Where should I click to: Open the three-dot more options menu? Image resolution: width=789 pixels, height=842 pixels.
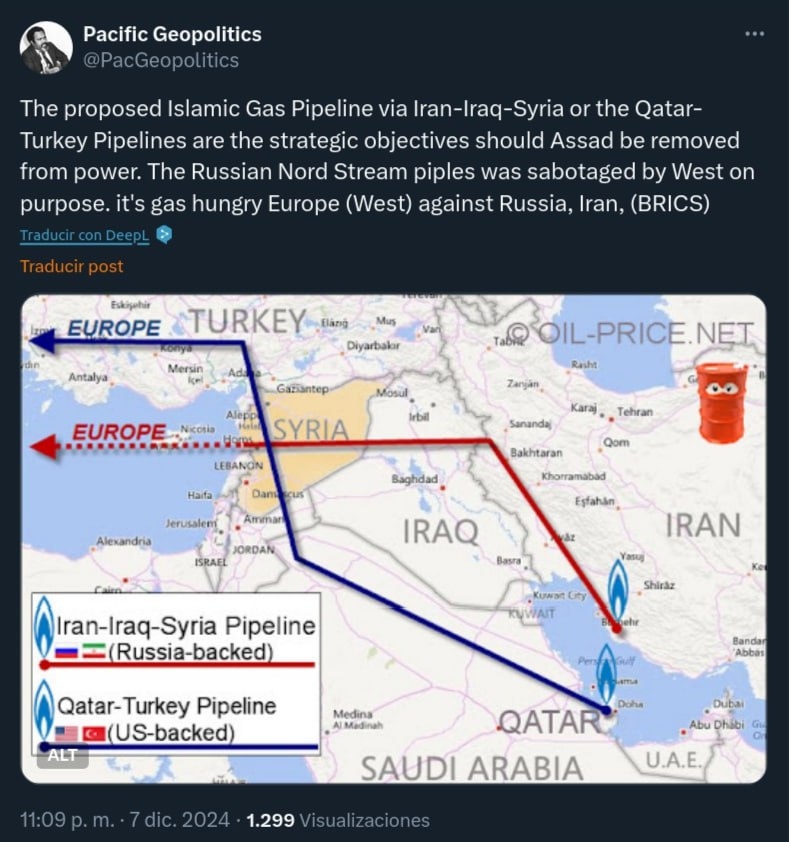754,34
